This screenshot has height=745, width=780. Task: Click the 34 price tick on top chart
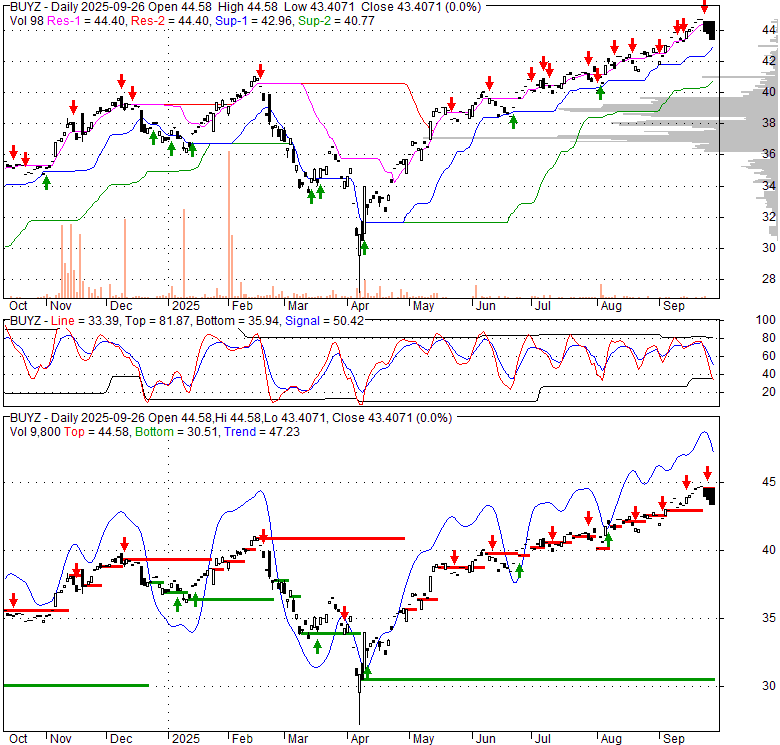[769, 186]
